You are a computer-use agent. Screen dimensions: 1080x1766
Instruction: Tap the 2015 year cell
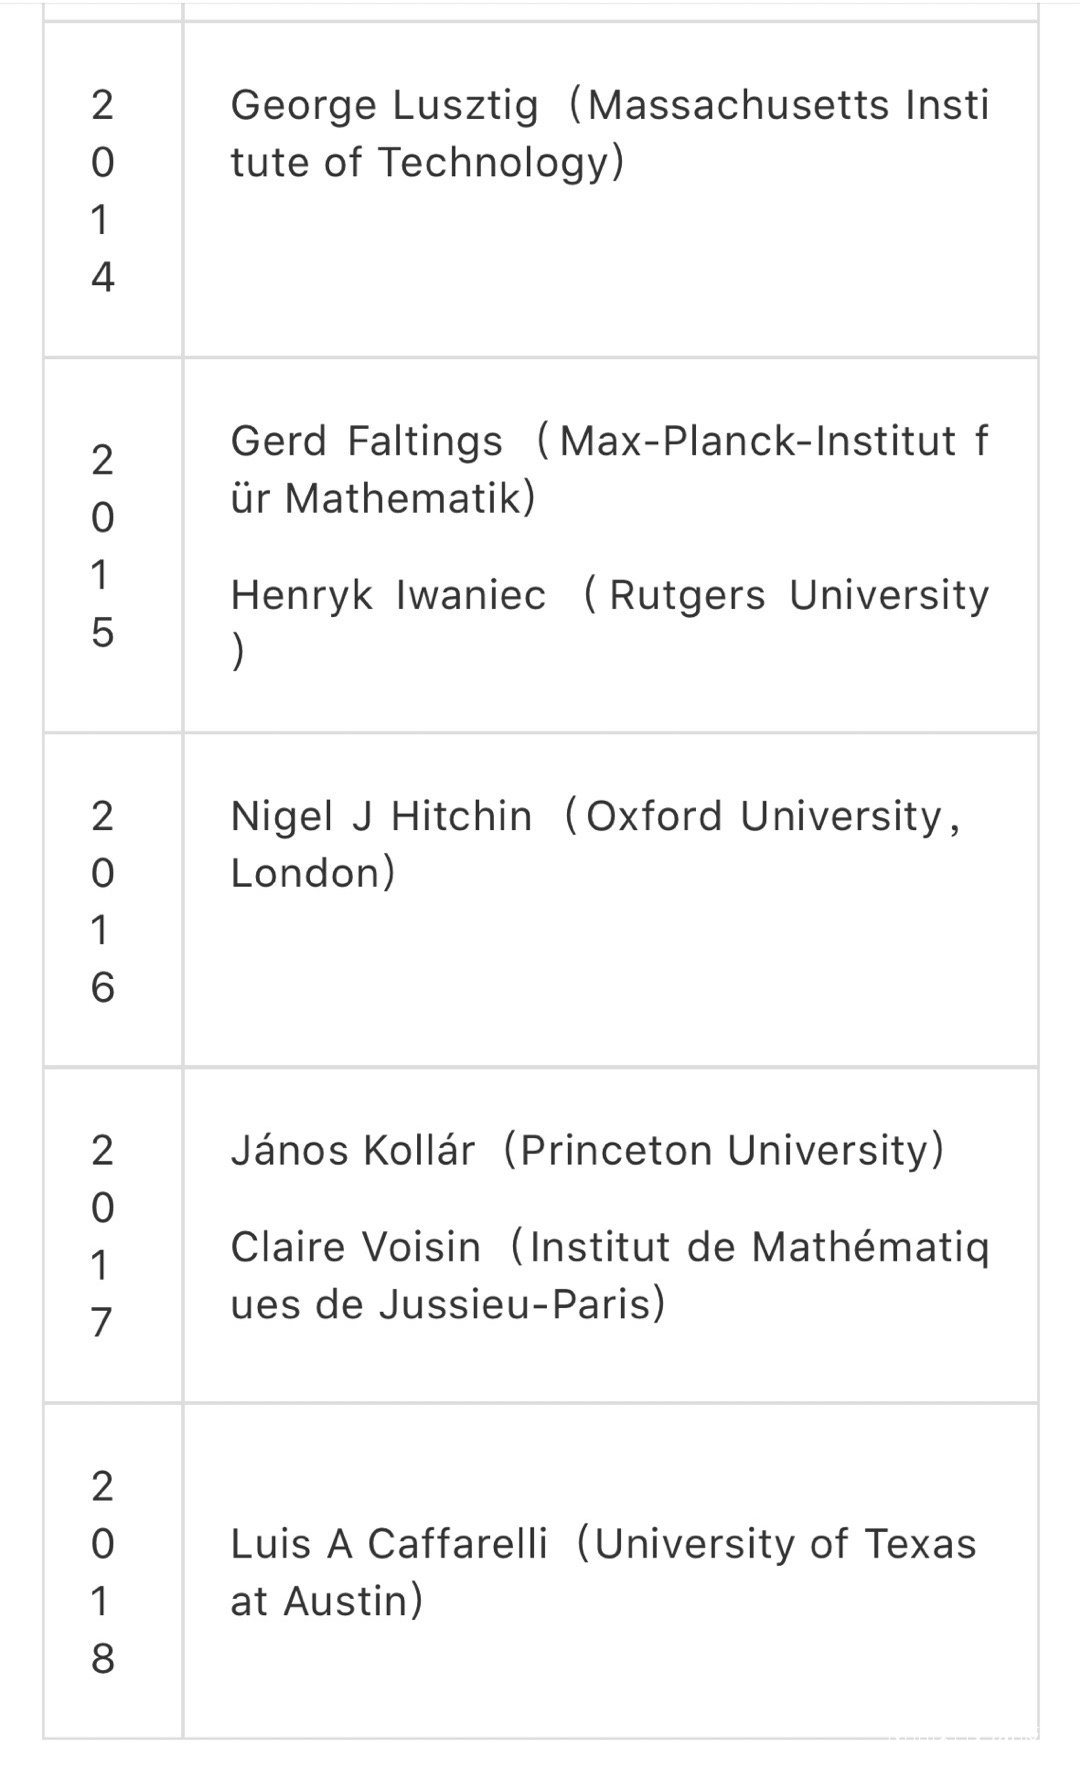[103, 546]
